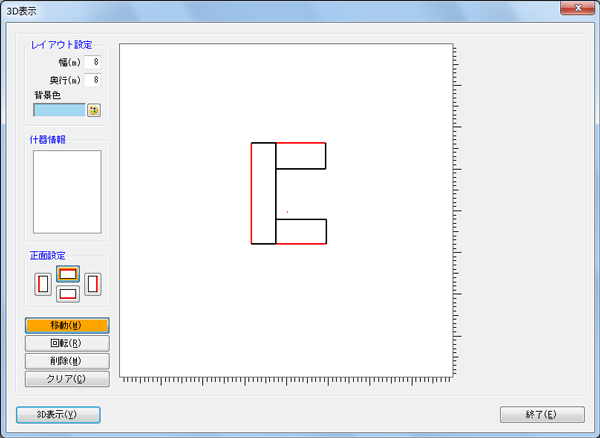The height and width of the screenshot is (438, 600).
Task: Open the 3D表示(V) view button
Action: coord(58,415)
